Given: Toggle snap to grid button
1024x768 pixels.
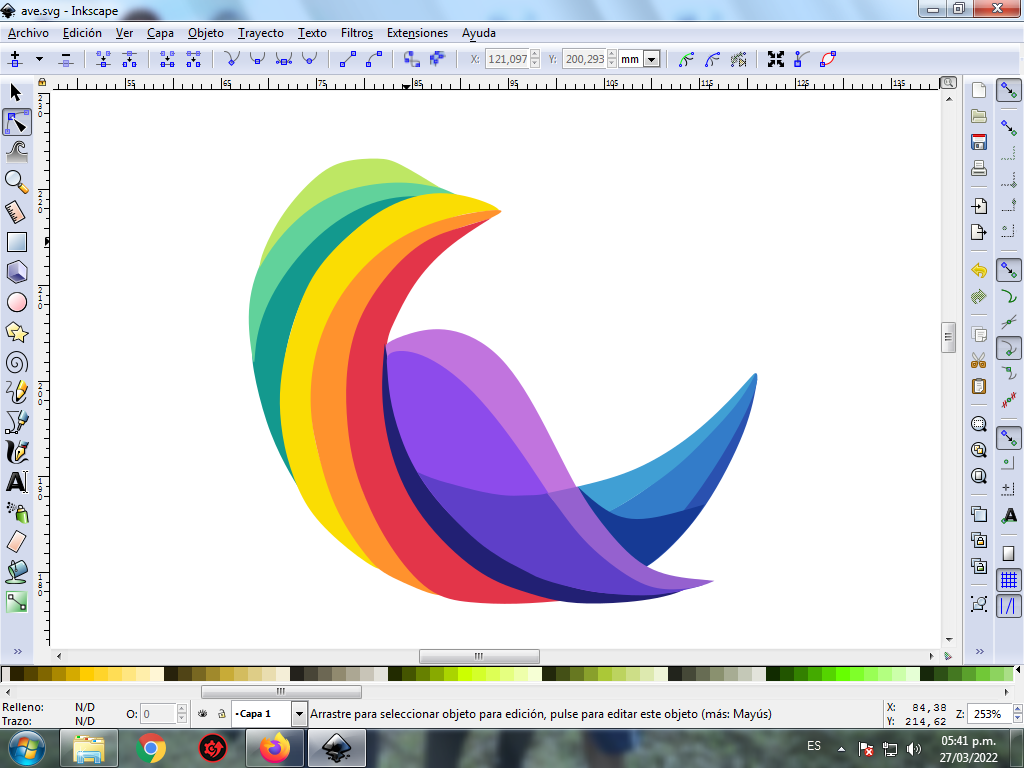Looking at the screenshot, I should (x=1009, y=579).
